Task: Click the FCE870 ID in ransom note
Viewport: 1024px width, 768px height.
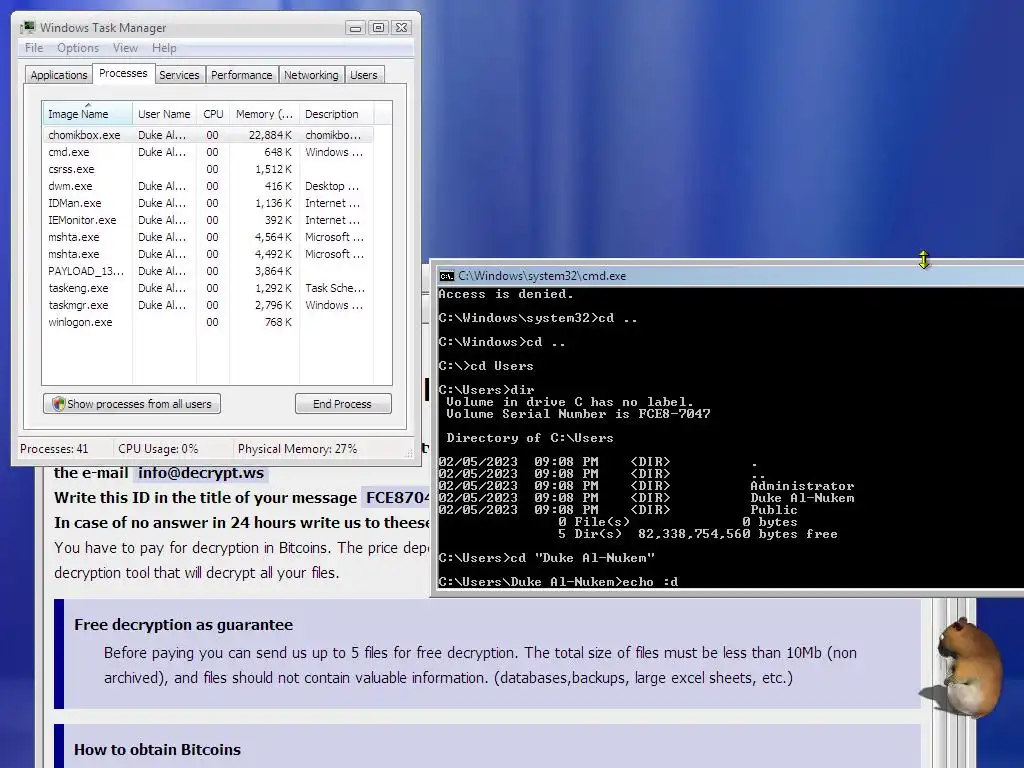Action: coord(397,498)
